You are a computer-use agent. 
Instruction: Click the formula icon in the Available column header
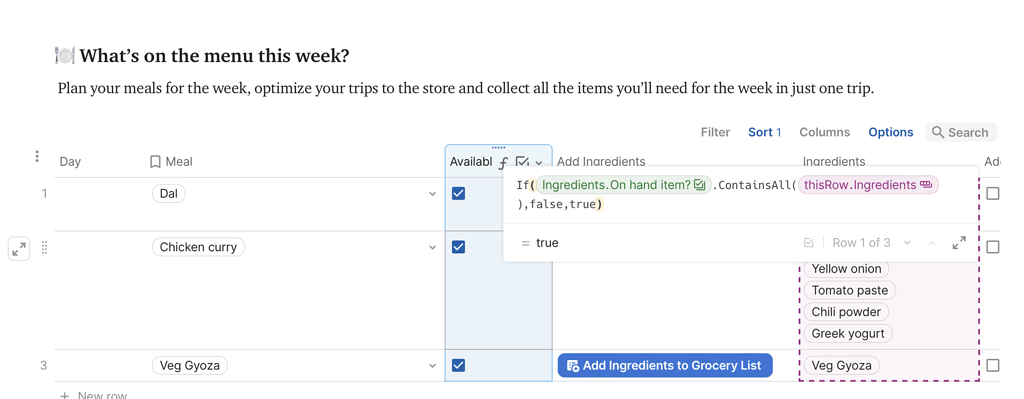503,163
